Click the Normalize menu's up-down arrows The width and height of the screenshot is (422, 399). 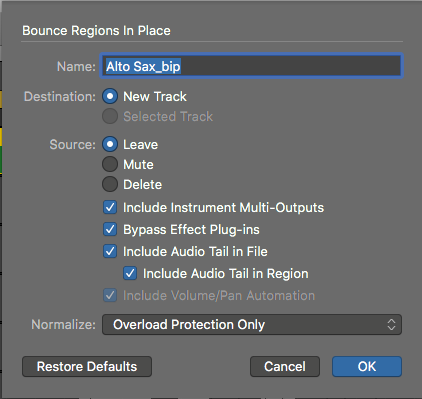click(x=391, y=324)
